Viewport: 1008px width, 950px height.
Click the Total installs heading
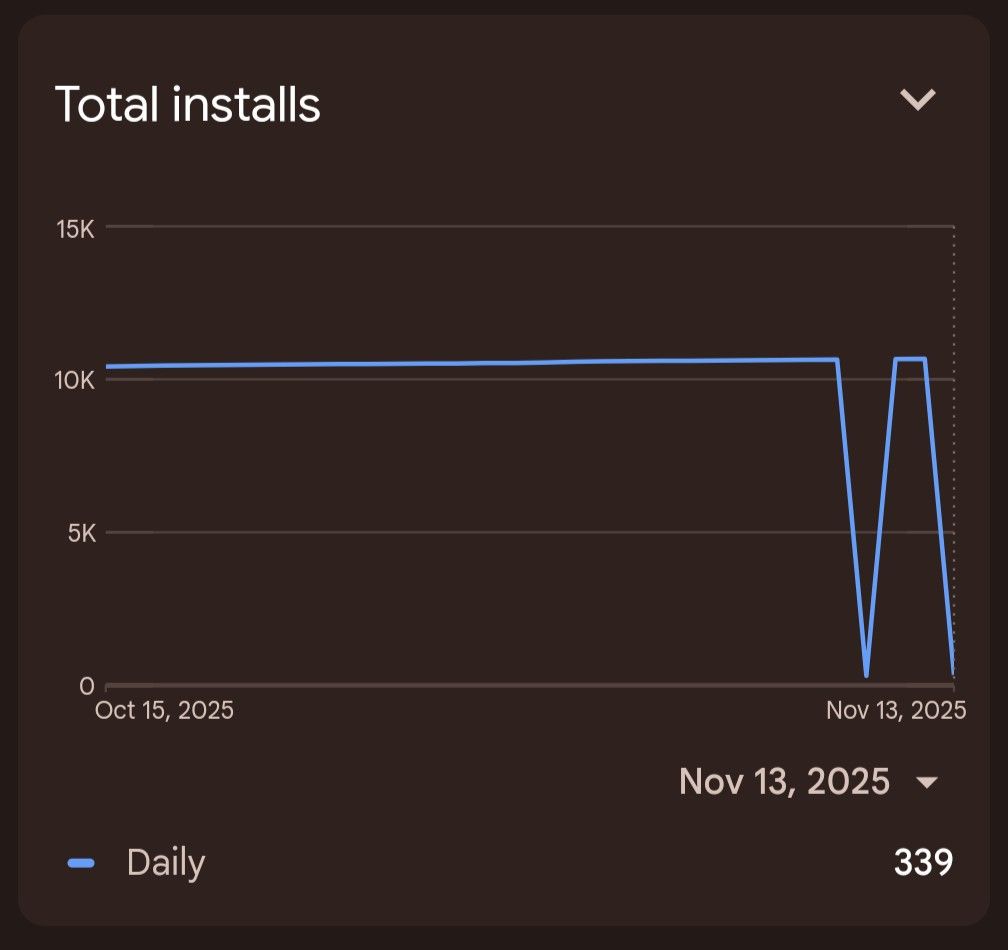(187, 104)
